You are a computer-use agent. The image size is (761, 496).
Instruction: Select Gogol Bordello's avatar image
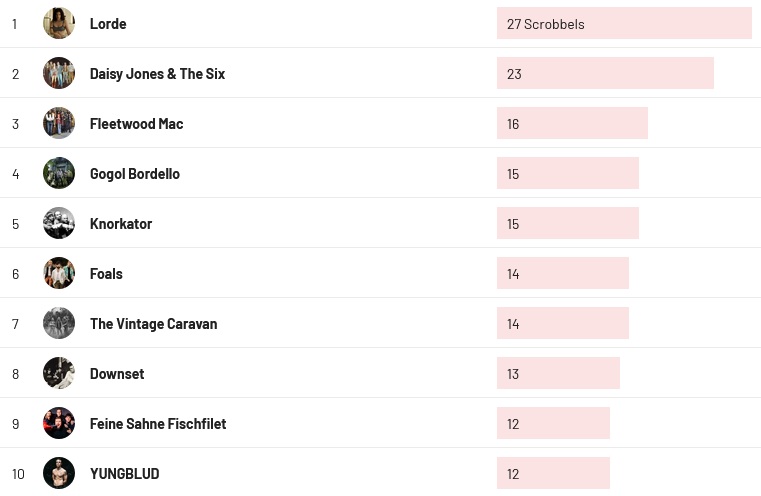[59, 173]
